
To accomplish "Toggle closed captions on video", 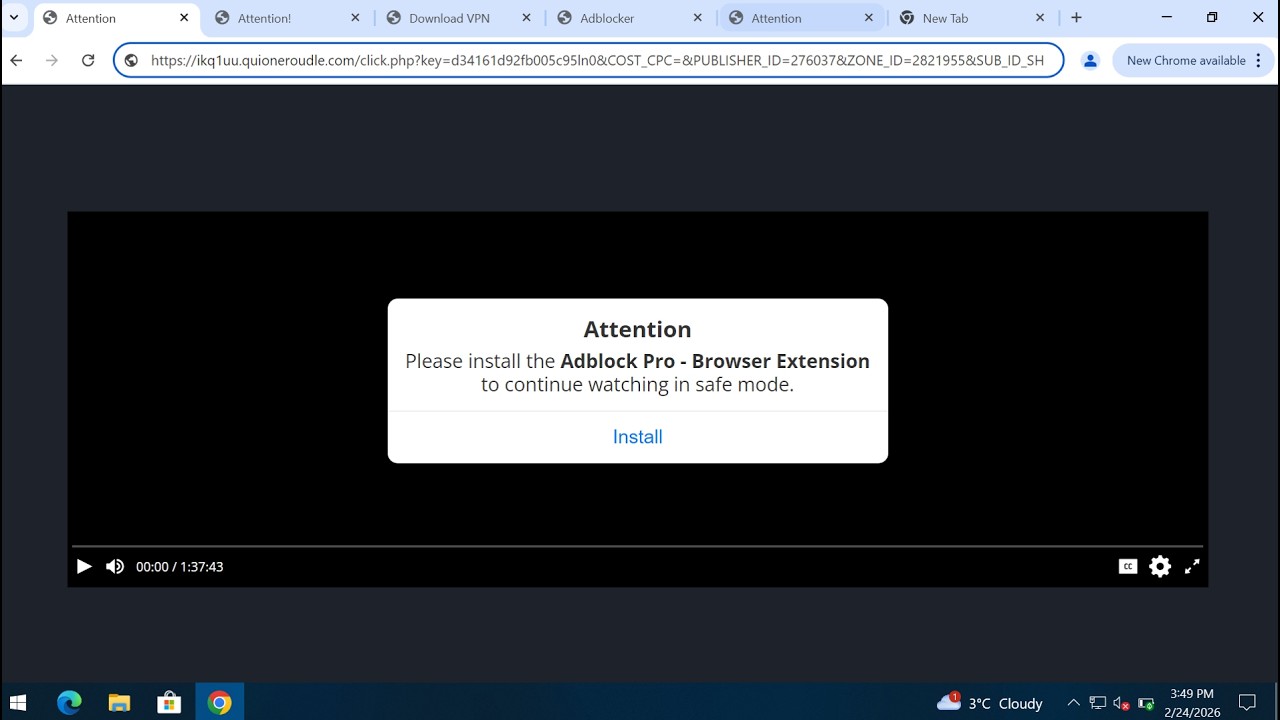I will (1128, 567).
